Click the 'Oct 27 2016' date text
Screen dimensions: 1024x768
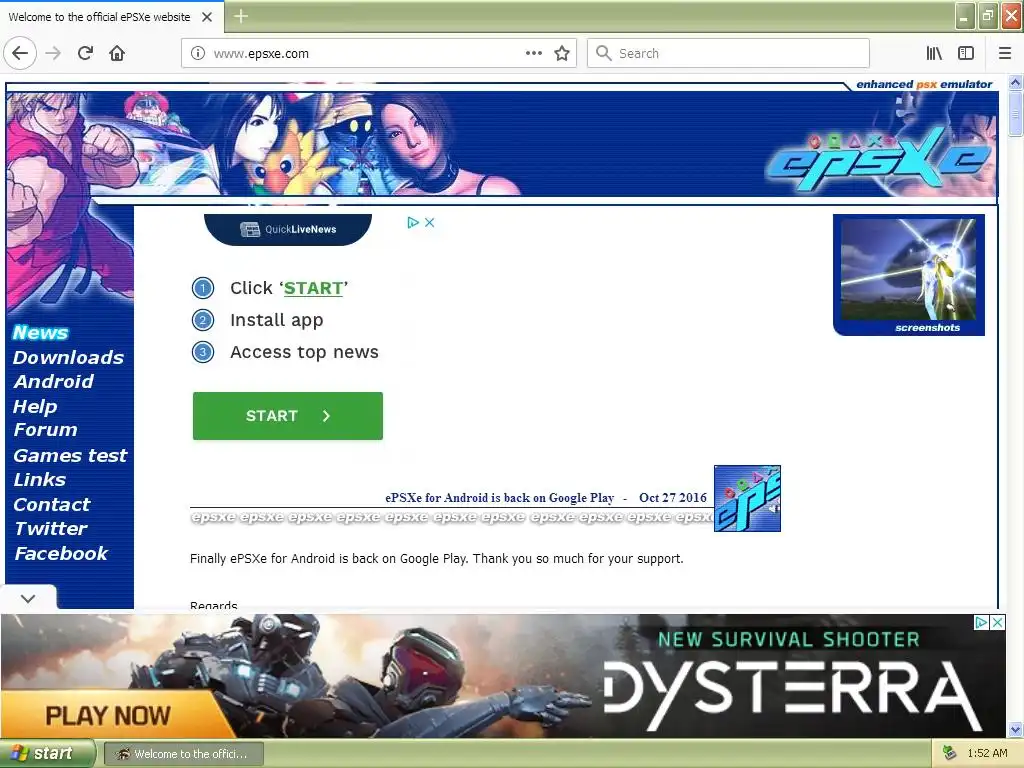coord(673,498)
